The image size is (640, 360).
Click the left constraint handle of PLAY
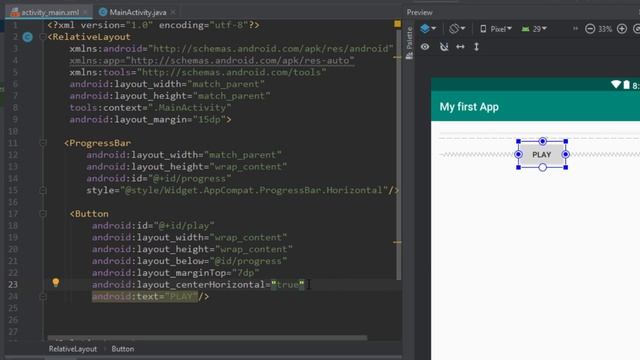point(518,154)
